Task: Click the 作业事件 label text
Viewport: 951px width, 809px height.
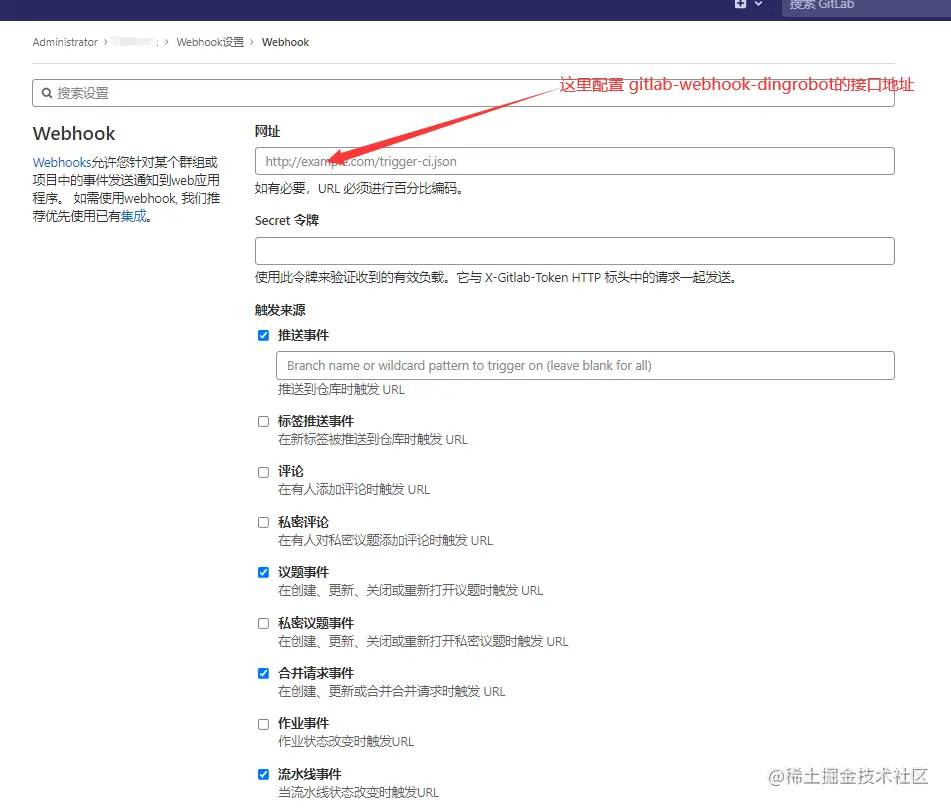Action: [x=303, y=723]
